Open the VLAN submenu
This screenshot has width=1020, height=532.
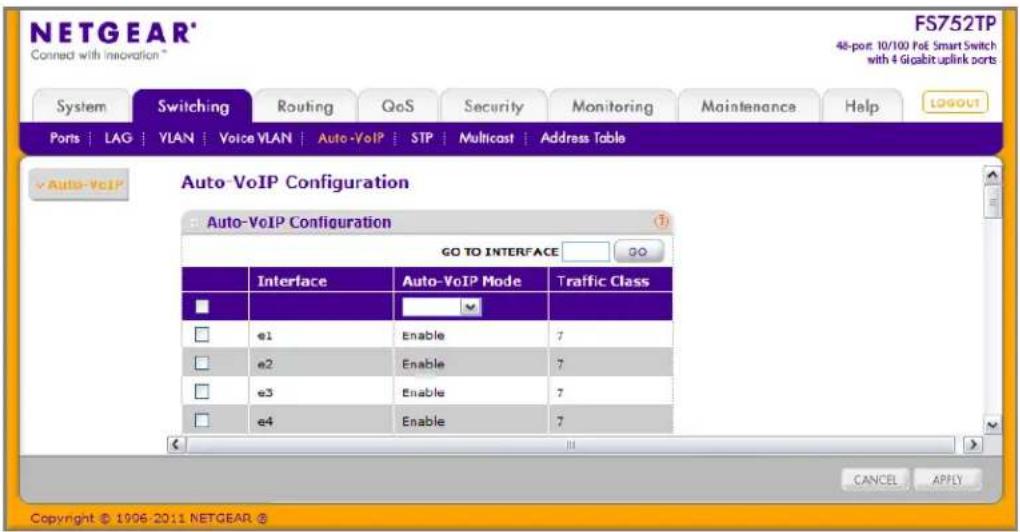tap(176, 138)
